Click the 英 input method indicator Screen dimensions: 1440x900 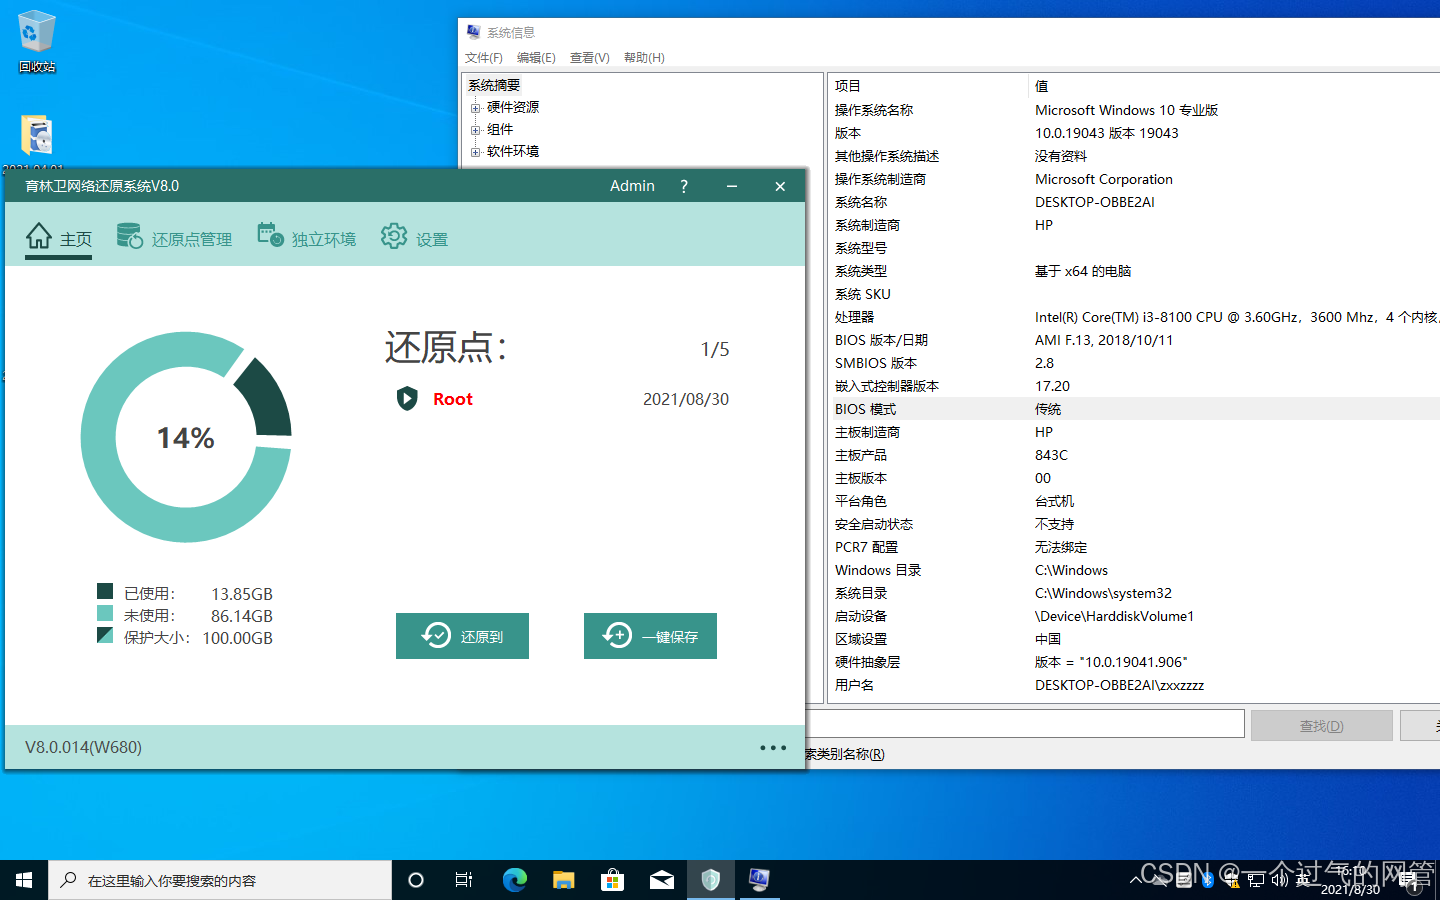tap(1304, 880)
